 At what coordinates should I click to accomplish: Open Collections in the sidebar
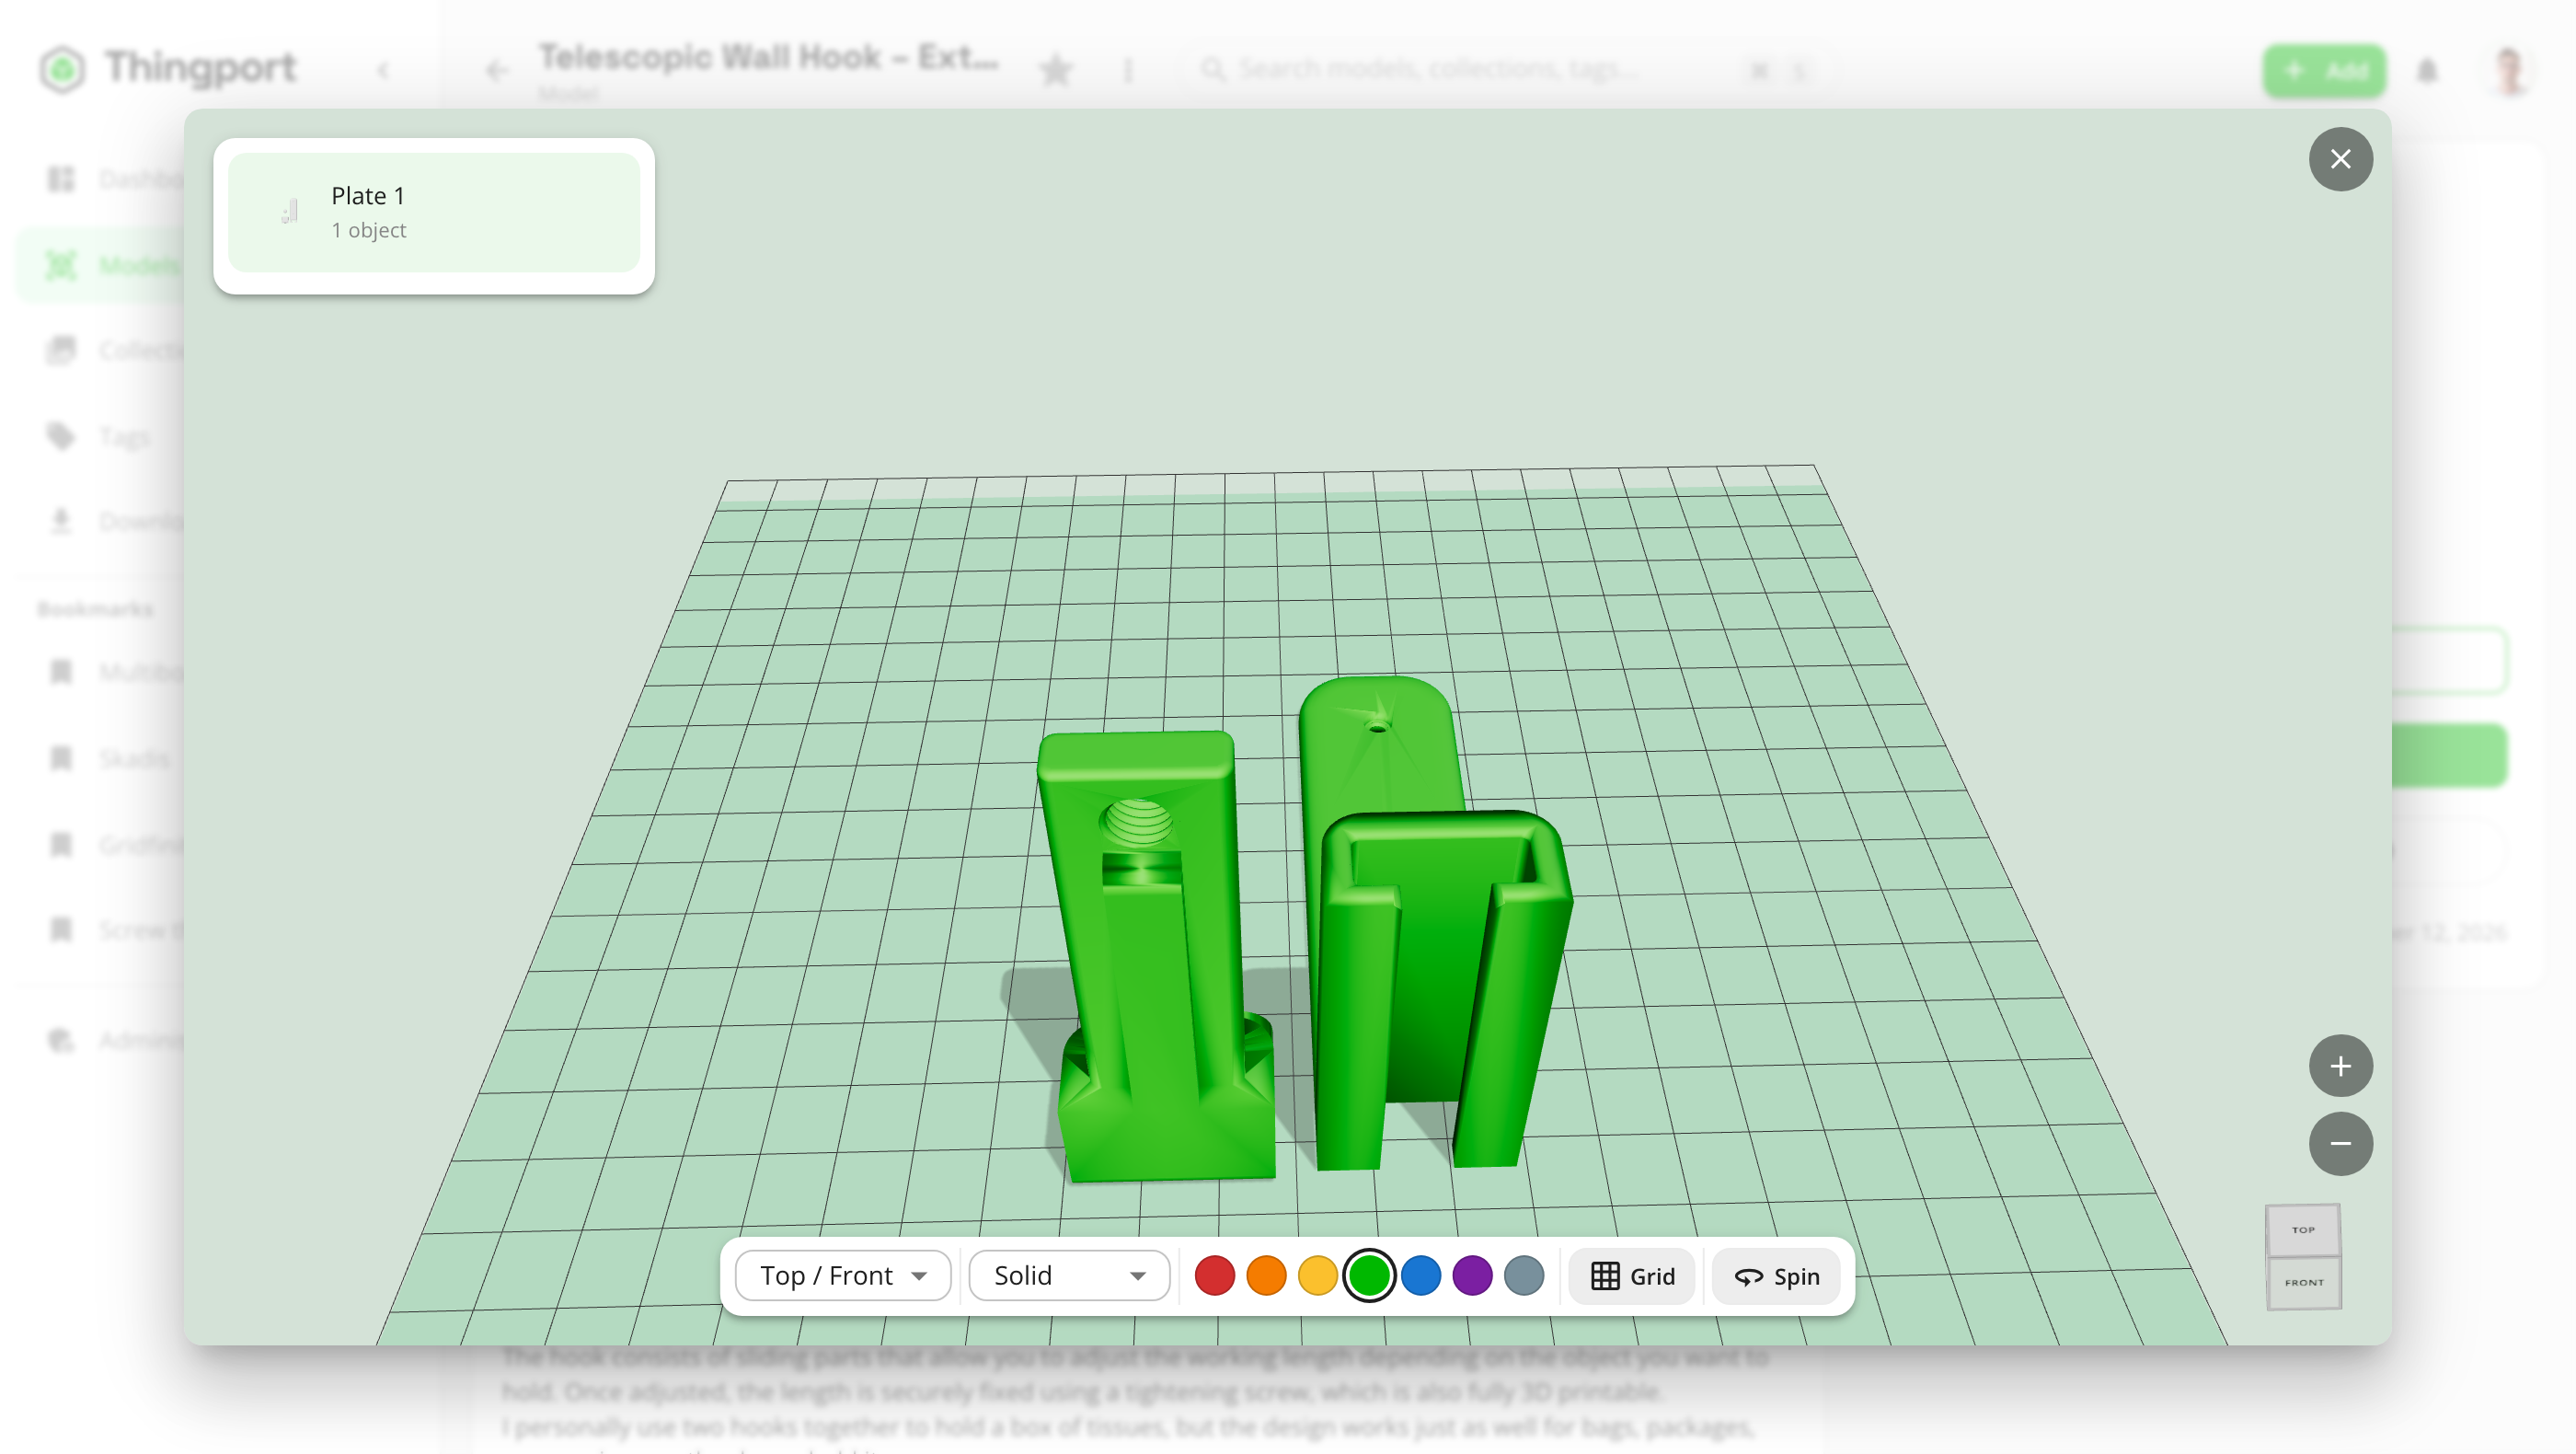(110, 350)
